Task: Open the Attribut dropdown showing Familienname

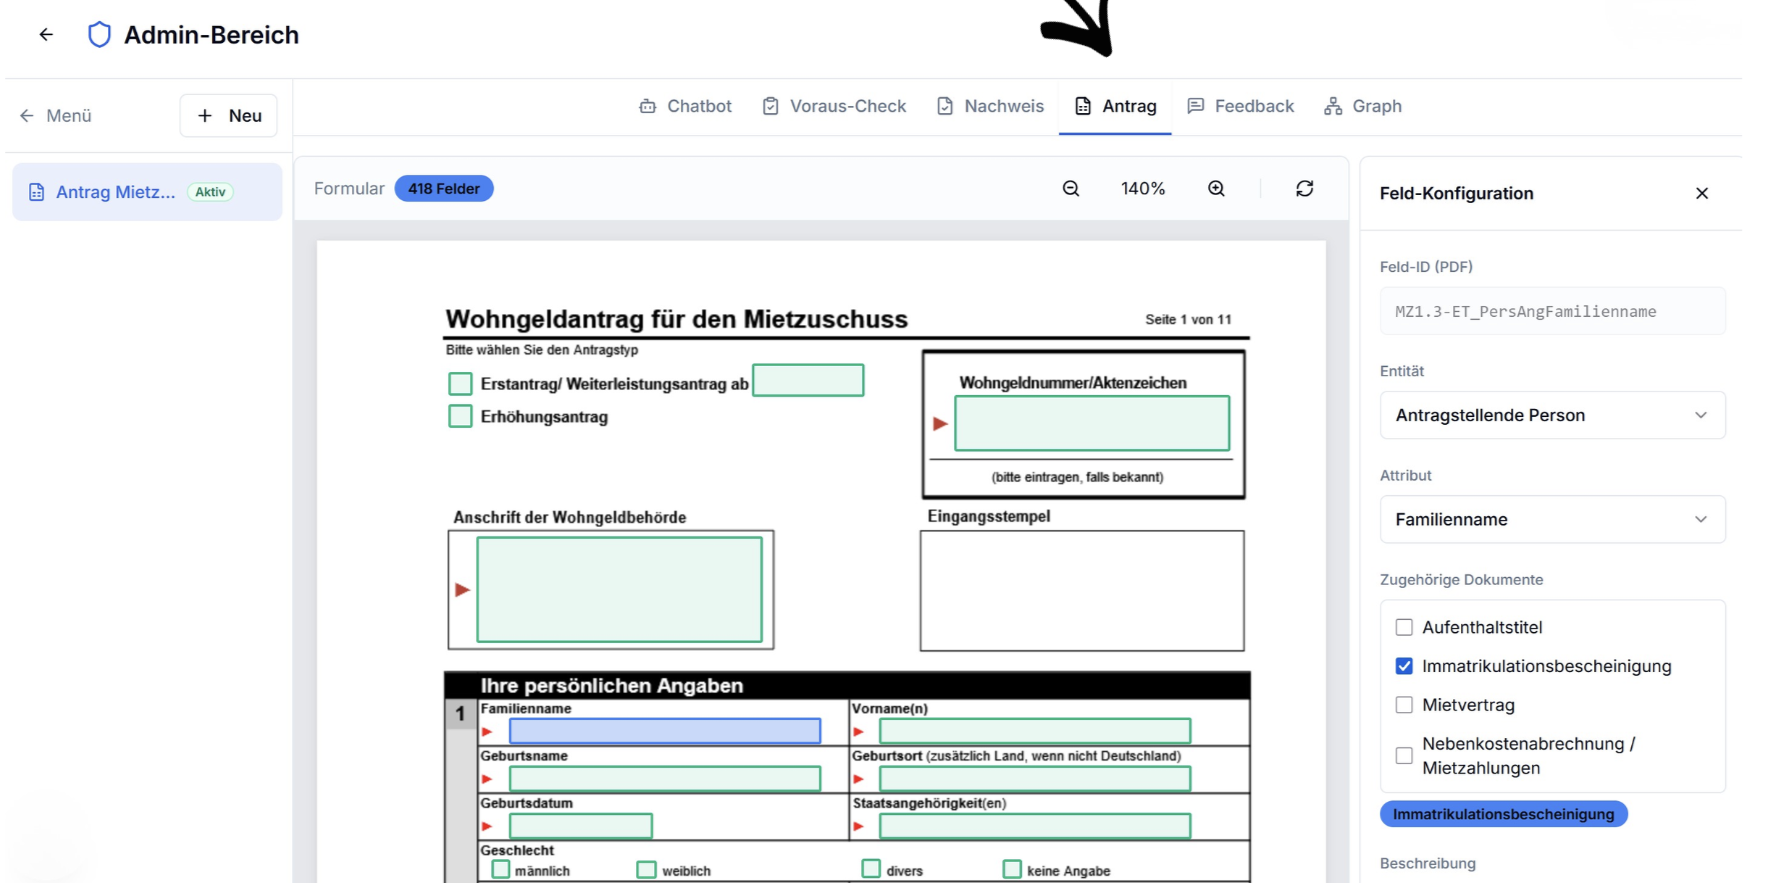Action: click(x=1552, y=520)
